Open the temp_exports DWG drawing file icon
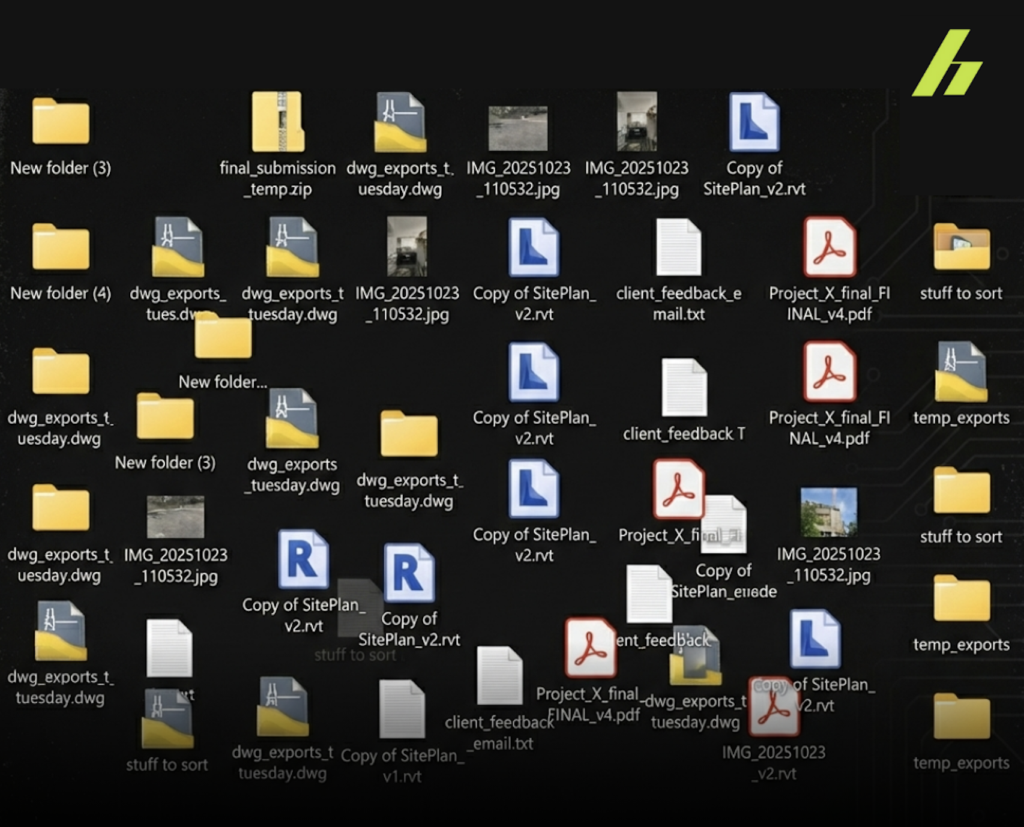Viewport: 1024px width, 827px height. pos(960,372)
